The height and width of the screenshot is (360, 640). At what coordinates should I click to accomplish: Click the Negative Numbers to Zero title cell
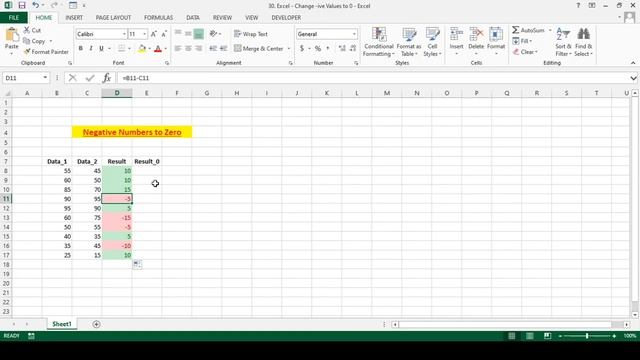[x=132, y=132]
